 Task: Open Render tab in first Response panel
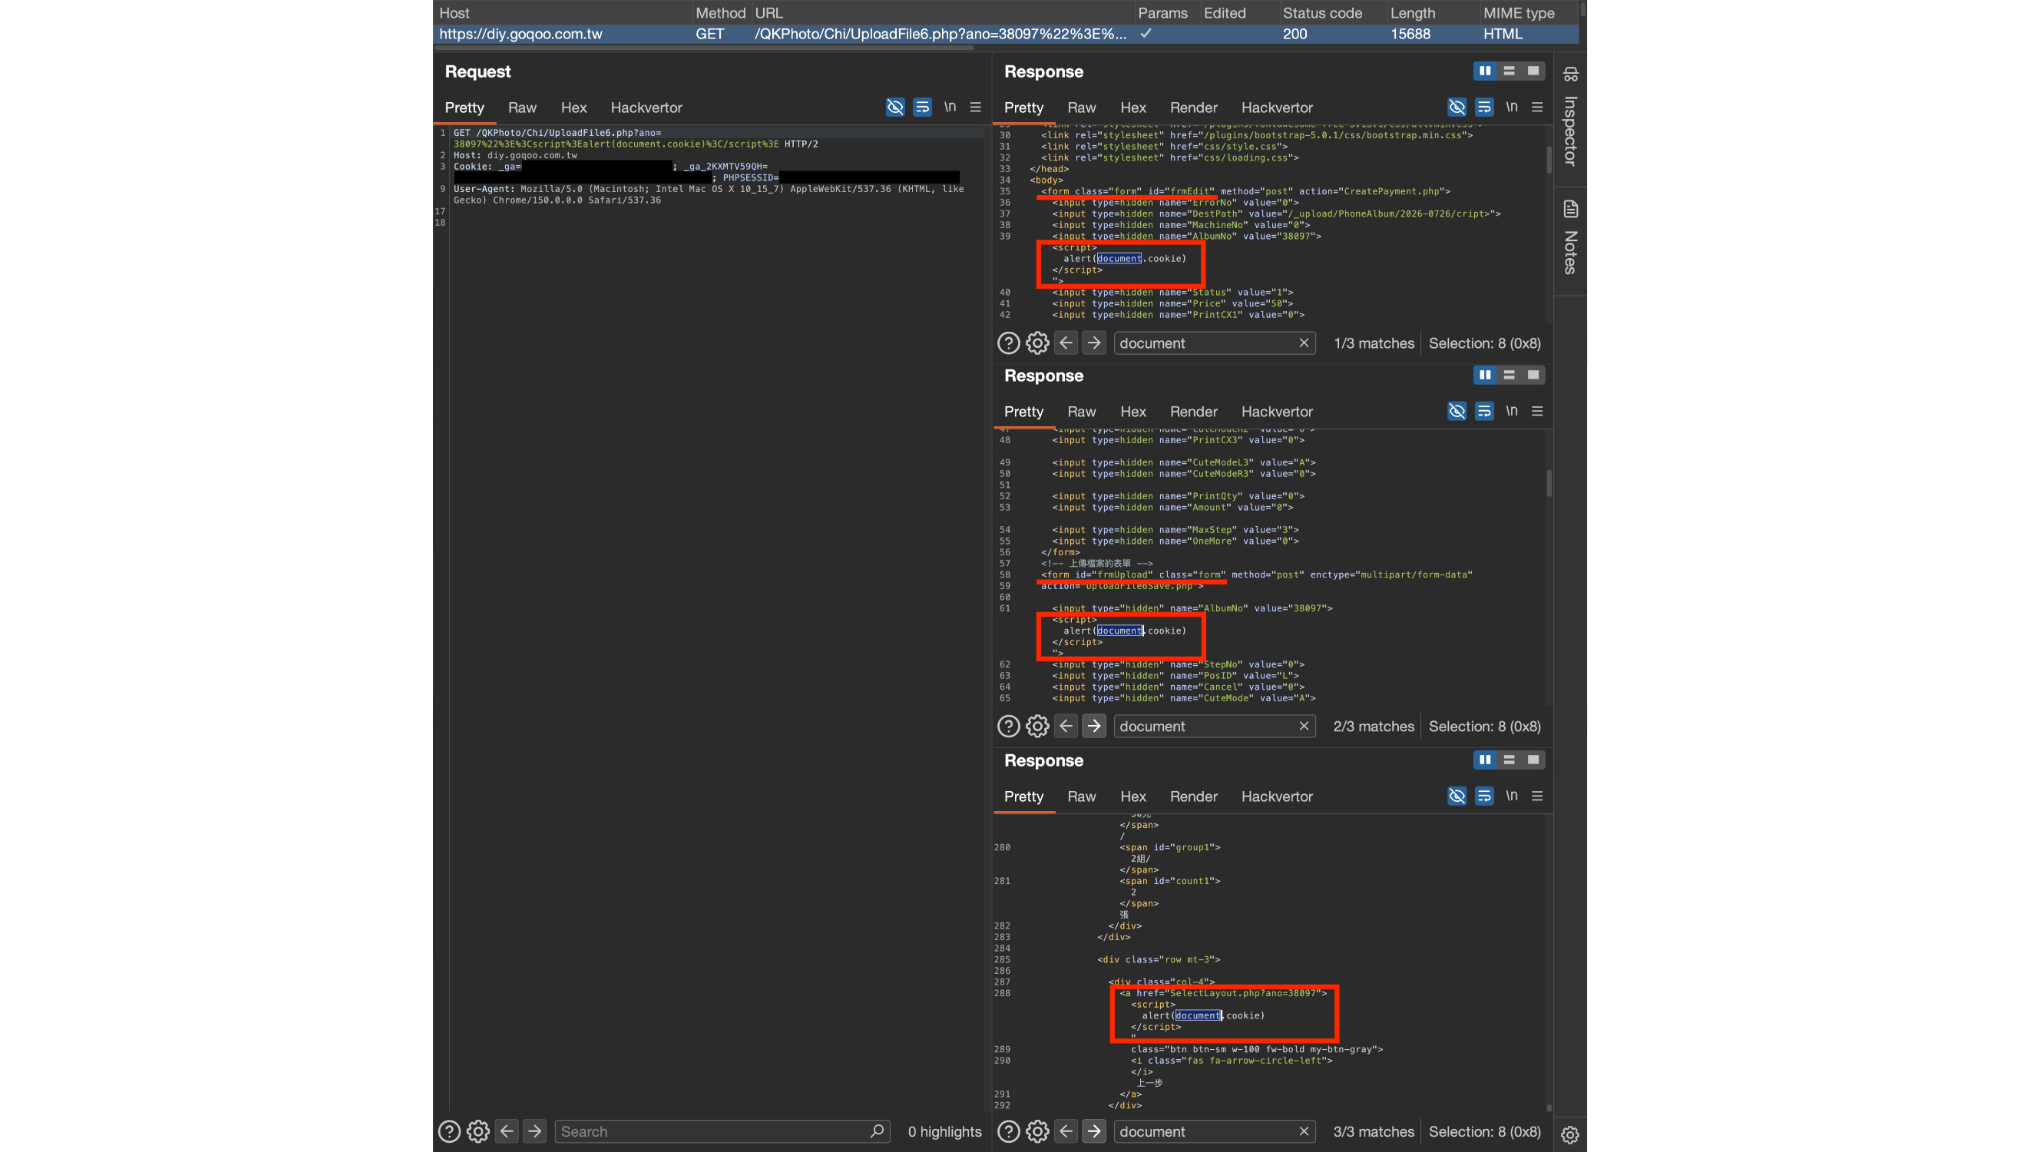tap(1194, 107)
